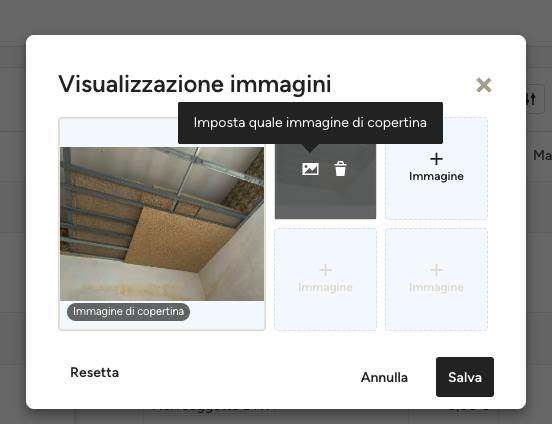Click the greyed 'Immagine' label in the lower-left slot
The width and height of the screenshot is (552, 424).
(325, 287)
